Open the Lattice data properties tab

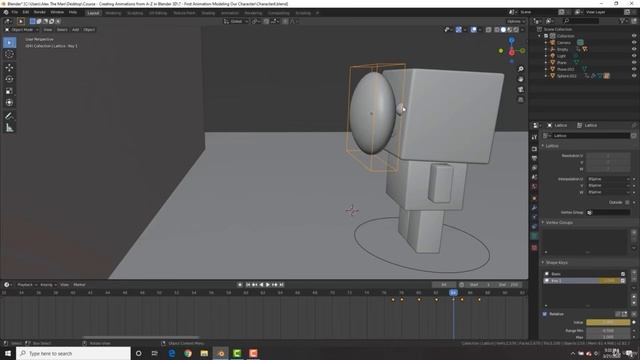point(534,236)
